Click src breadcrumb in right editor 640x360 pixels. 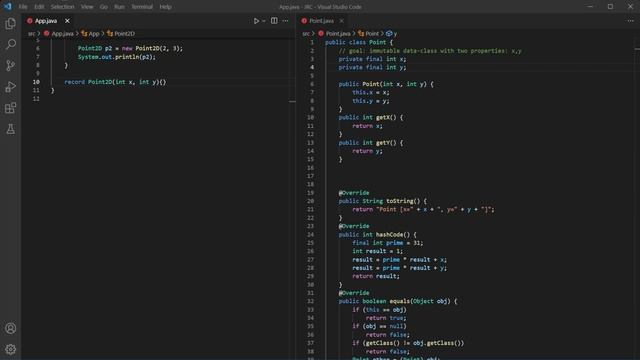coord(306,34)
